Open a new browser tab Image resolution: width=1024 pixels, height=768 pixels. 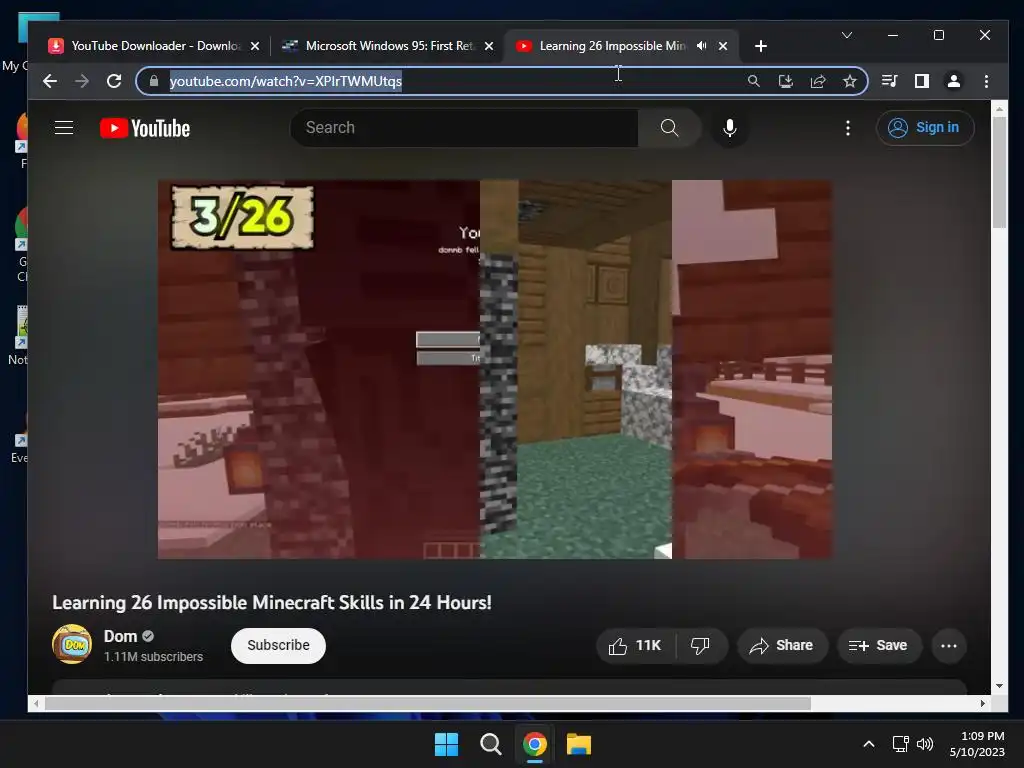coord(761,46)
